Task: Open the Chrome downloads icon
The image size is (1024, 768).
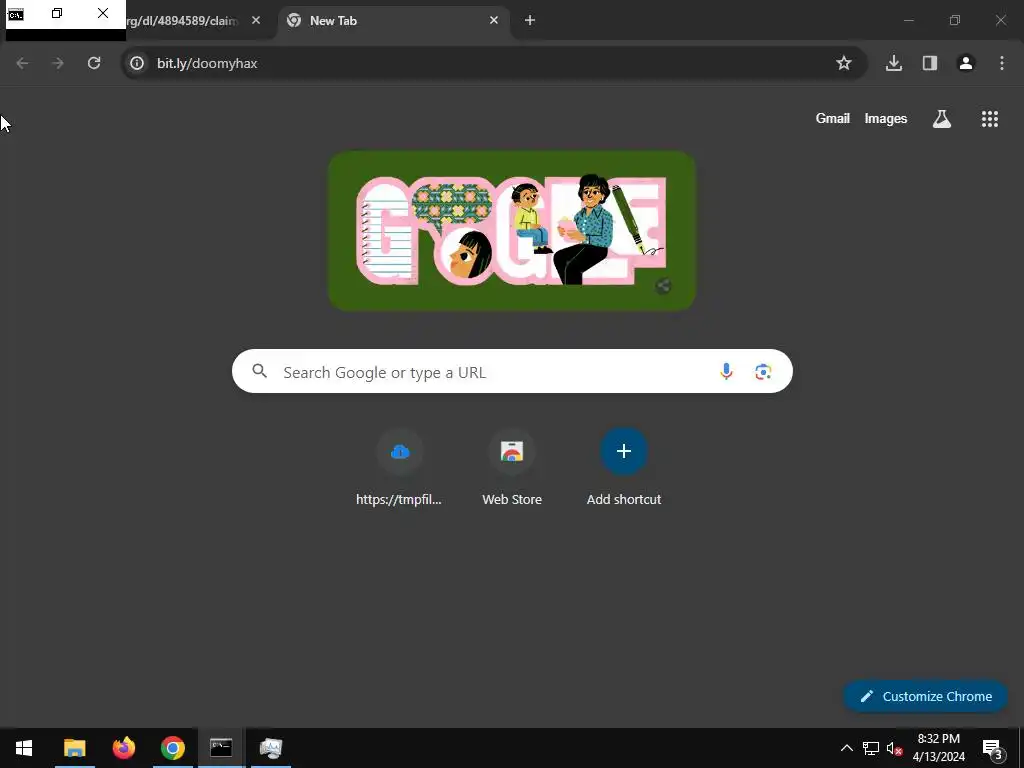Action: click(x=894, y=63)
